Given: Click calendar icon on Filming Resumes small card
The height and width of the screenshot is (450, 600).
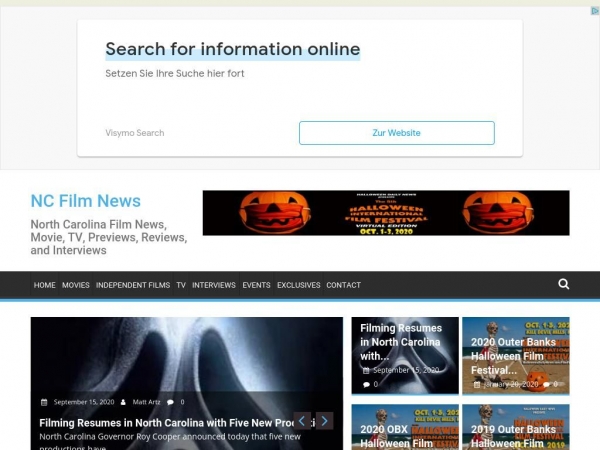Looking at the screenshot, I should point(366,370).
